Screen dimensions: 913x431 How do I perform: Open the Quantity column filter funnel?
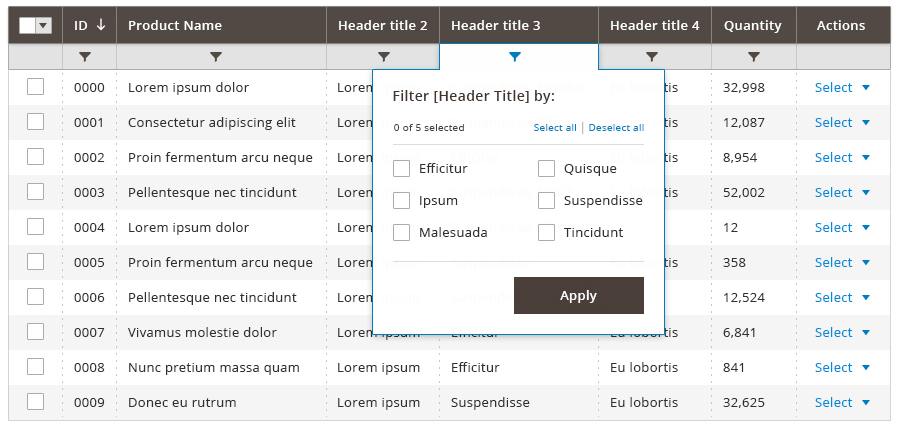pos(754,57)
